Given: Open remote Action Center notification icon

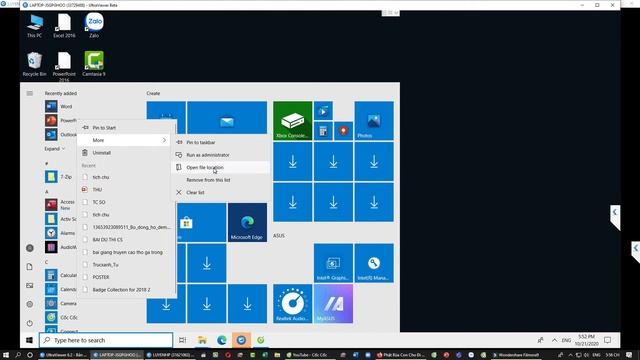Looking at the screenshot, I should [x=607, y=340].
